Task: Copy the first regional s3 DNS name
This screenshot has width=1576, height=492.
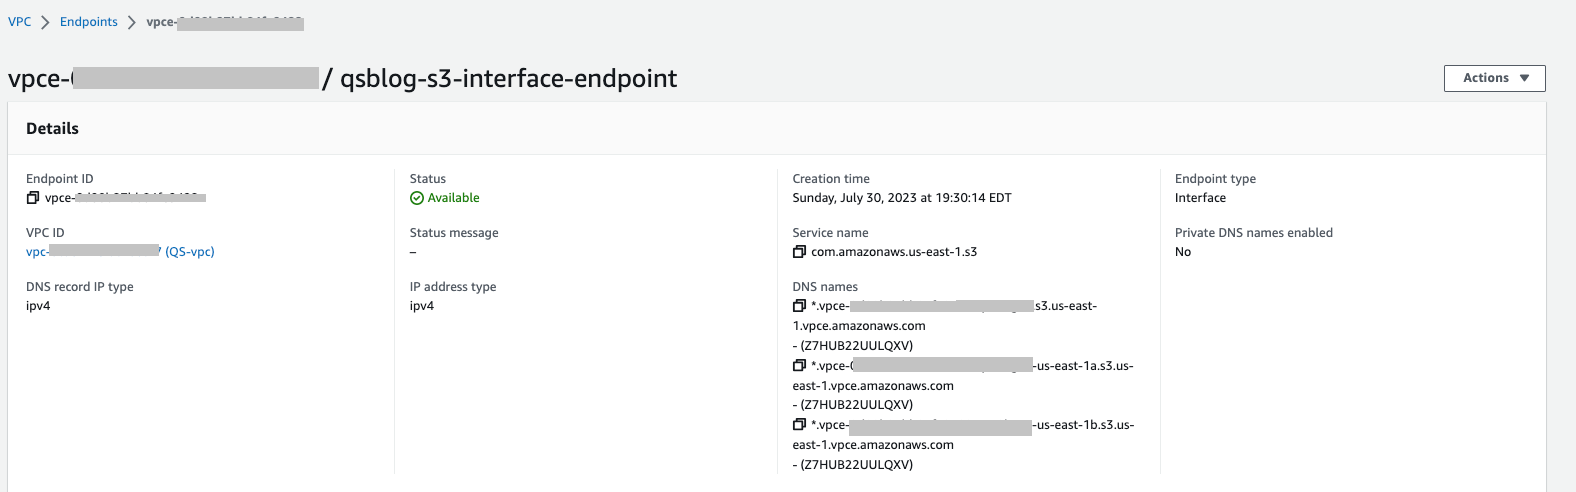Action: point(799,306)
